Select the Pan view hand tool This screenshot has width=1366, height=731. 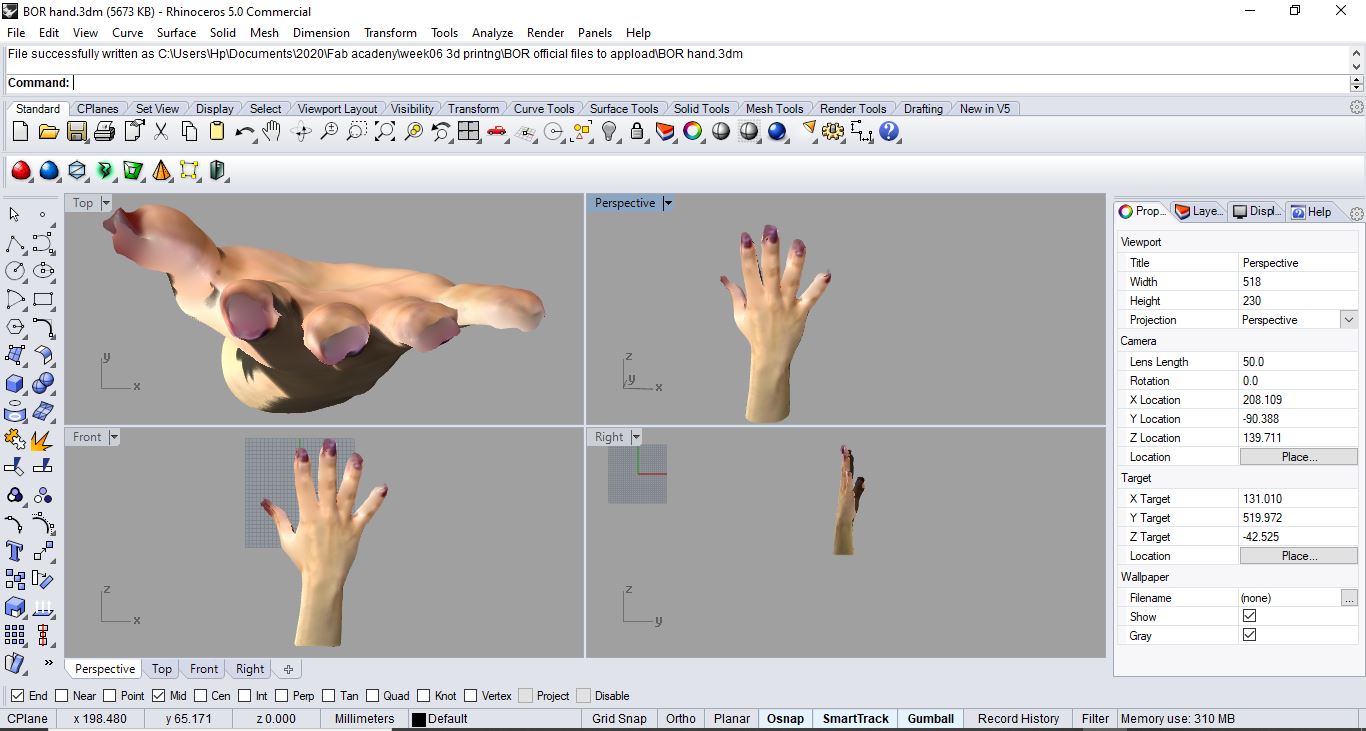coord(271,131)
